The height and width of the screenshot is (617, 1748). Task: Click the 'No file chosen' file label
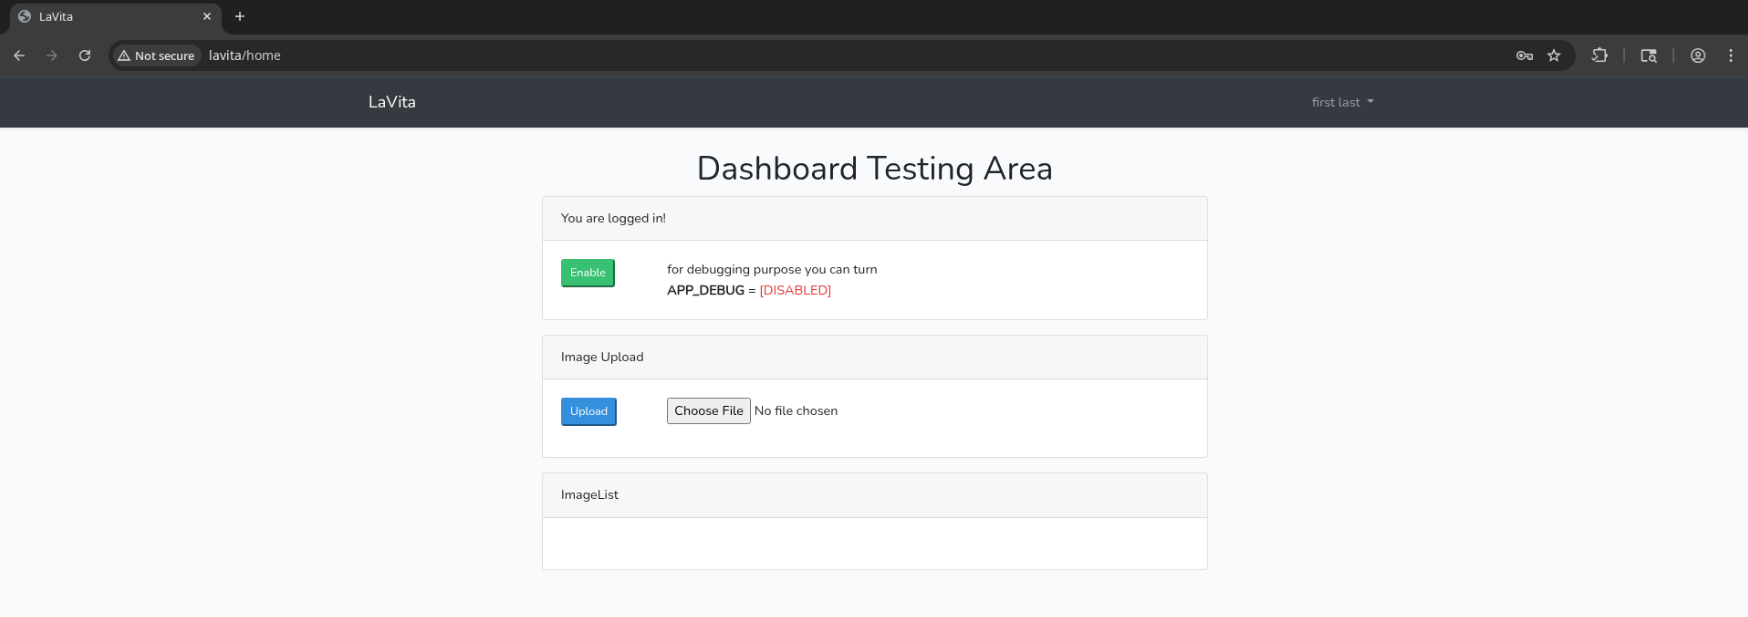pos(796,411)
